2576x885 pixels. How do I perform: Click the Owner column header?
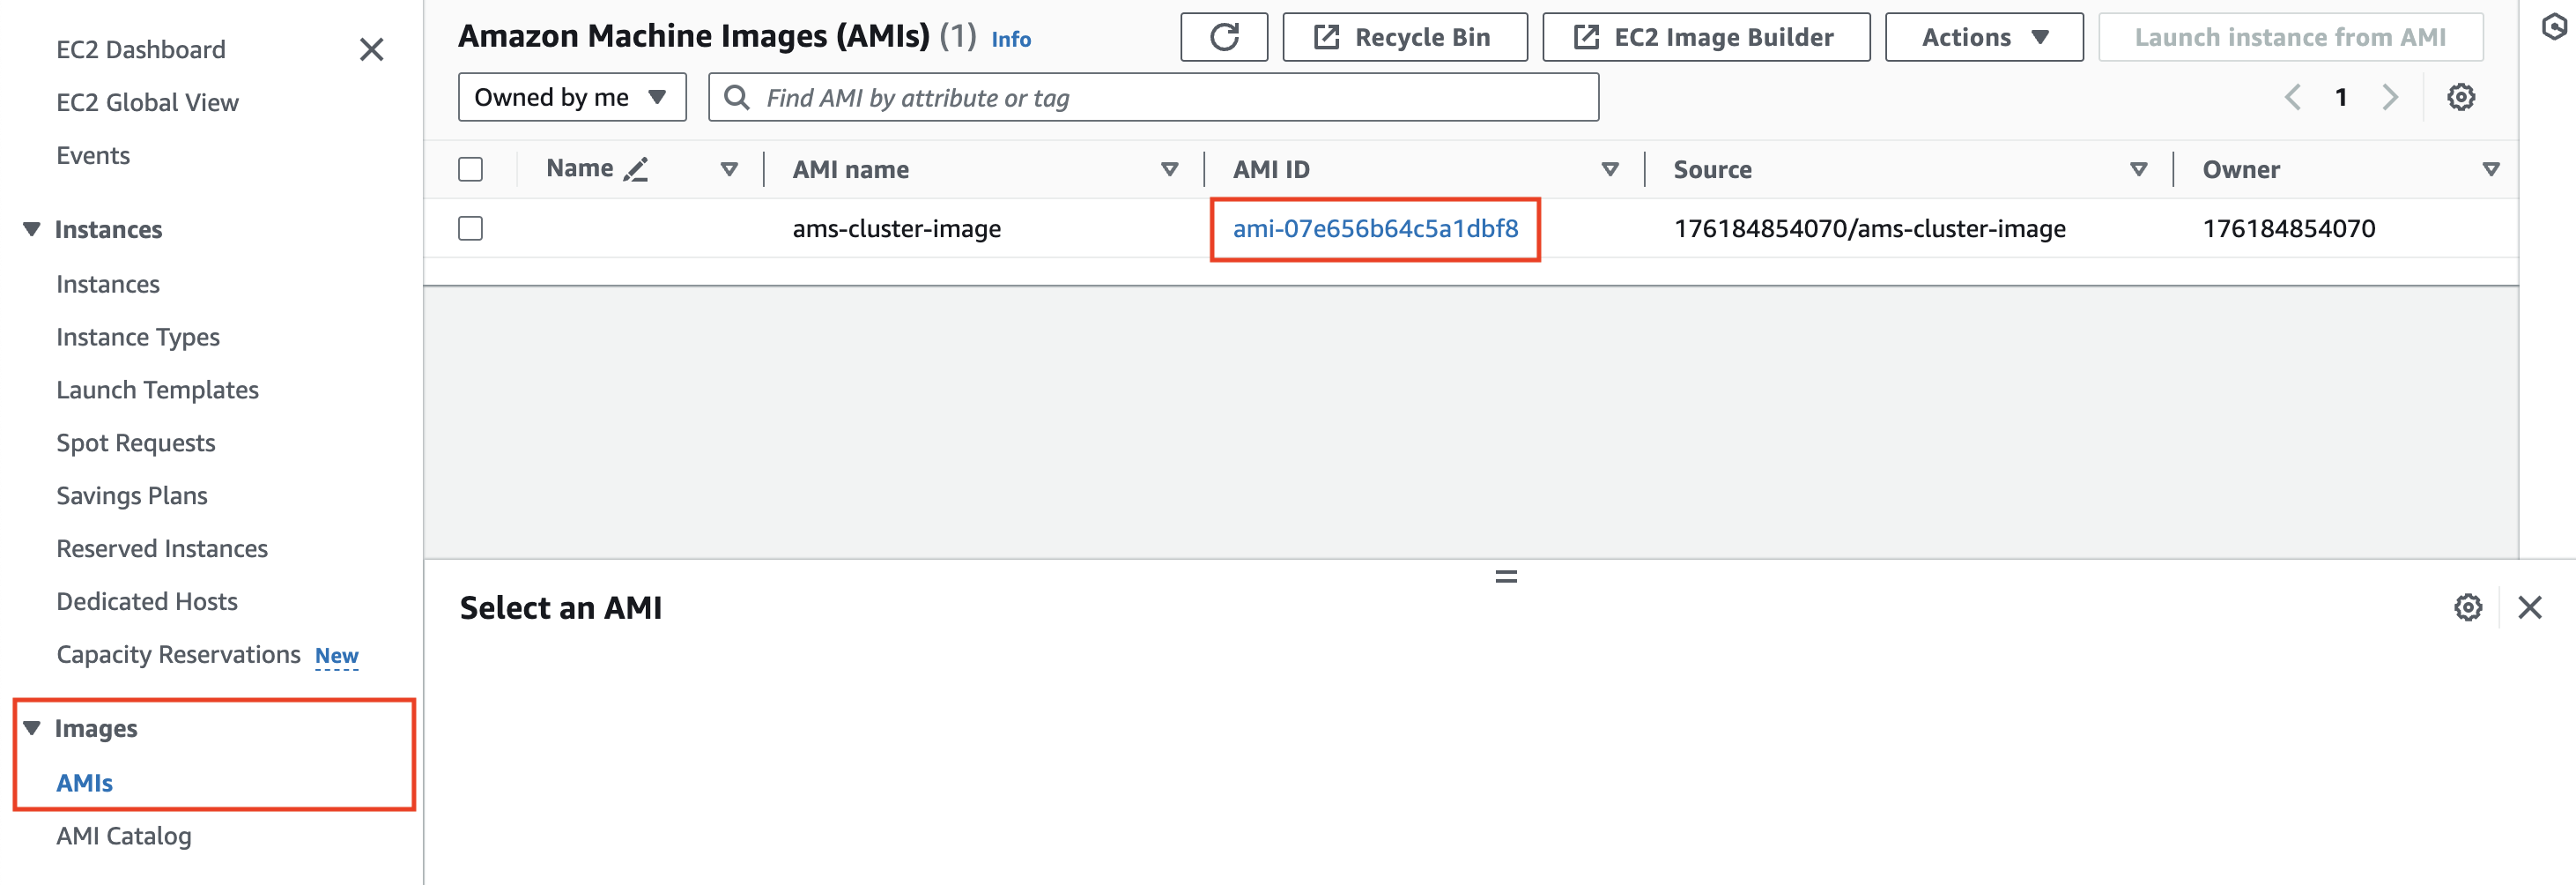(x=2240, y=169)
